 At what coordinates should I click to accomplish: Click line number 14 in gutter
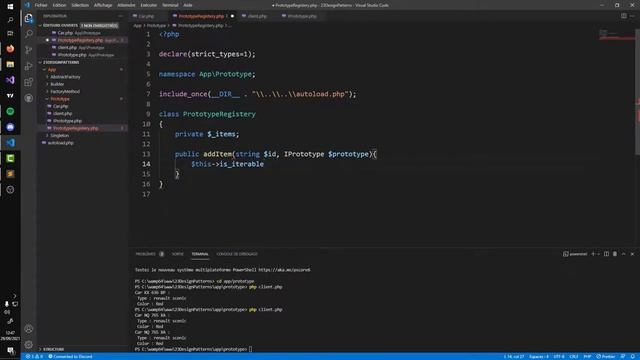tap(147, 164)
